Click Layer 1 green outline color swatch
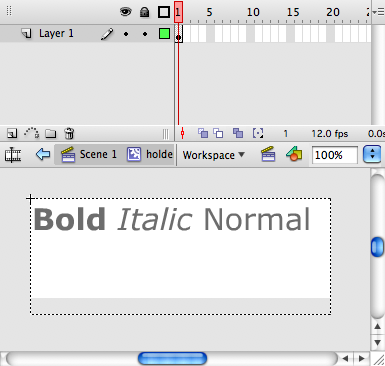This screenshot has width=385, height=366. pos(164,34)
